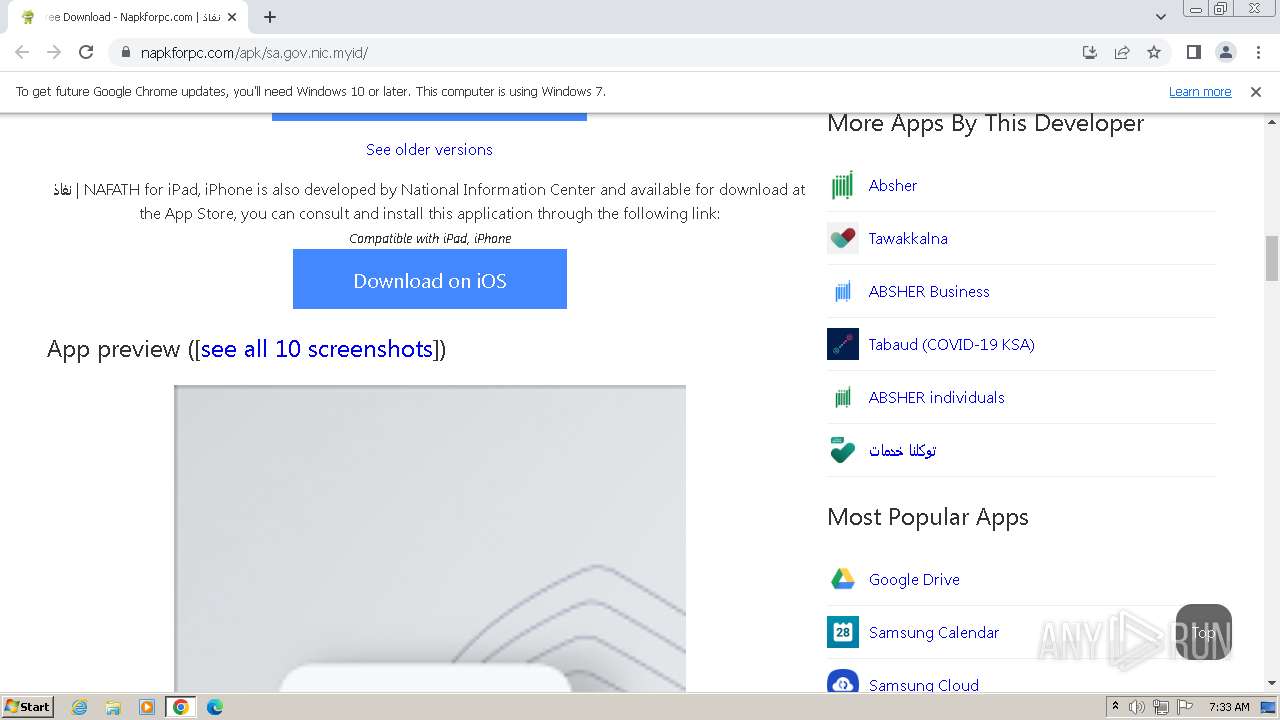This screenshot has height=720, width=1280.
Task: Click the Absher app icon
Action: coord(843,185)
